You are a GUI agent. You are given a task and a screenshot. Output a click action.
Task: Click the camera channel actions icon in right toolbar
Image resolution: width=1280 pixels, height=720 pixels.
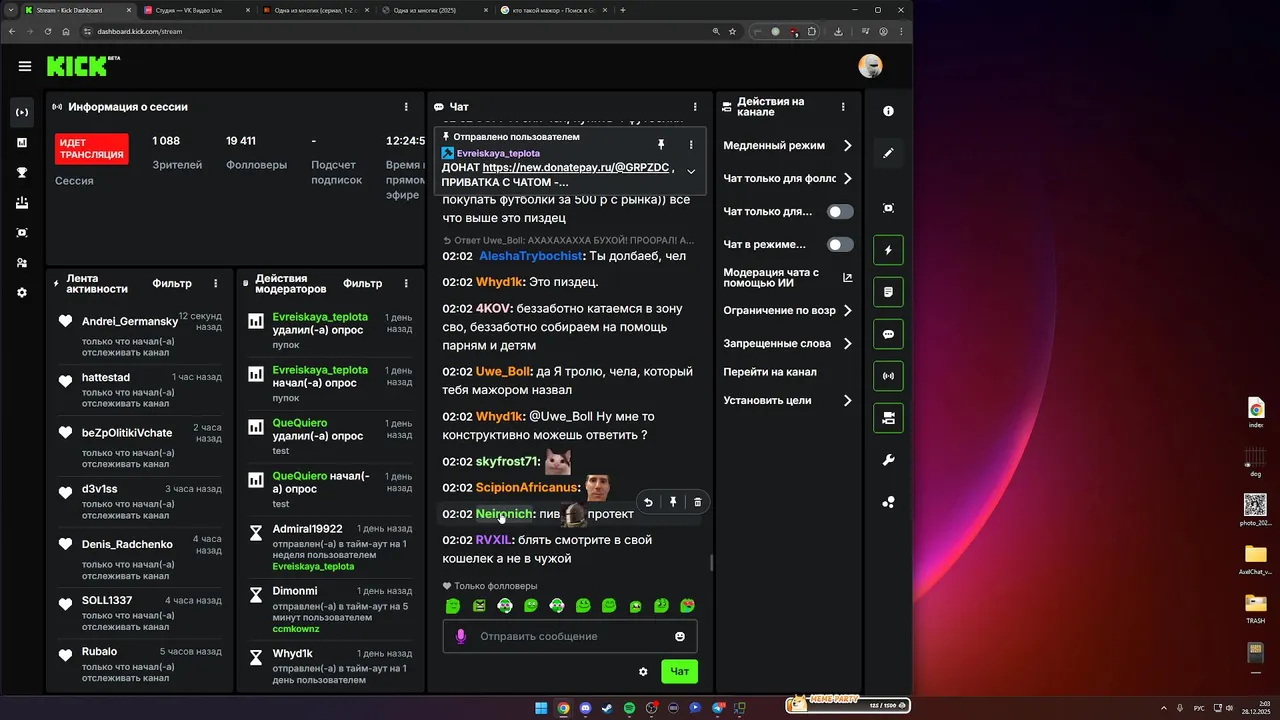pos(888,418)
